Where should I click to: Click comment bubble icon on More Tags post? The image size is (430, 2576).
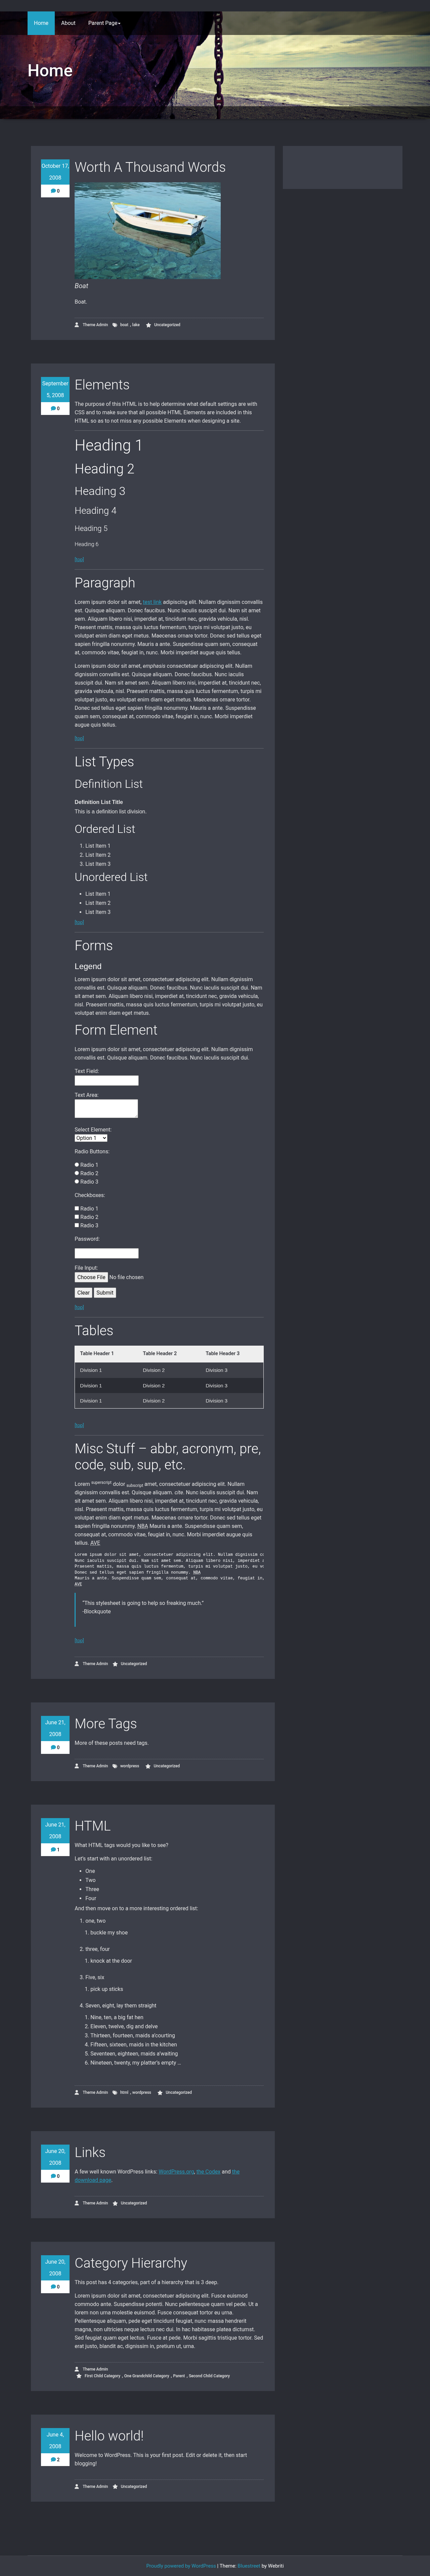(x=53, y=1747)
